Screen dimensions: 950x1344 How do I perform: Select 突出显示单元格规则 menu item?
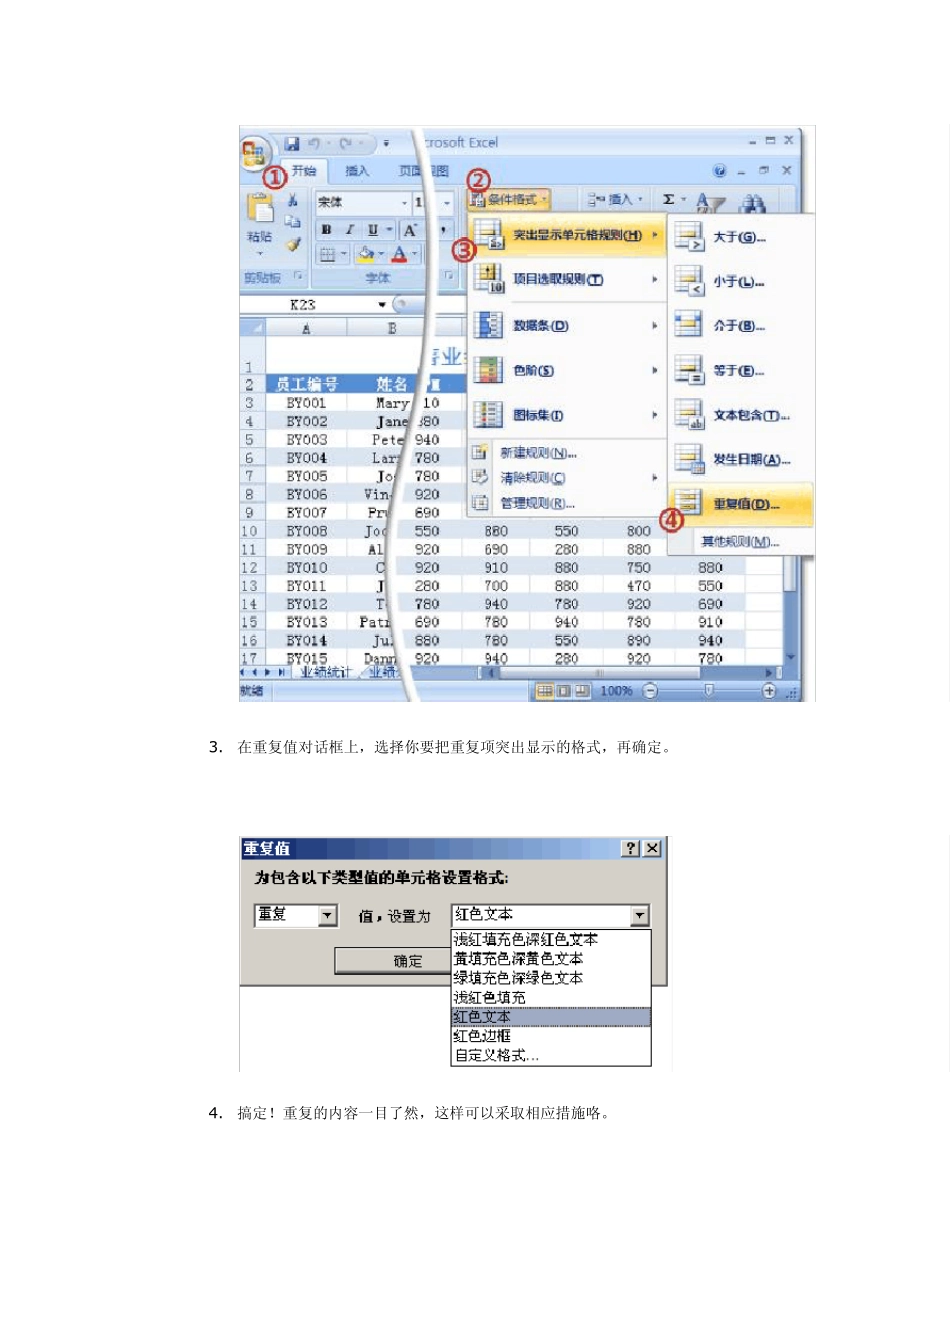[567, 235]
